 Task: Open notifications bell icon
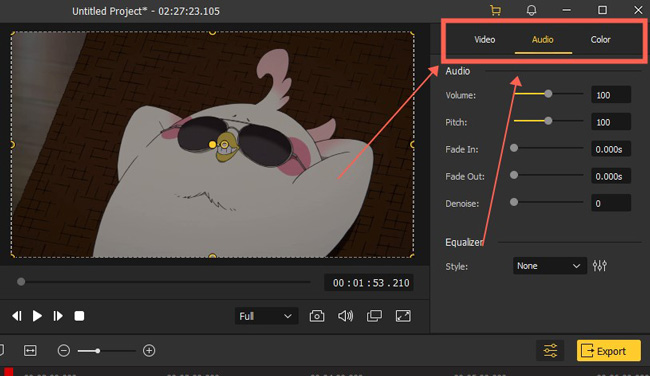point(531,10)
